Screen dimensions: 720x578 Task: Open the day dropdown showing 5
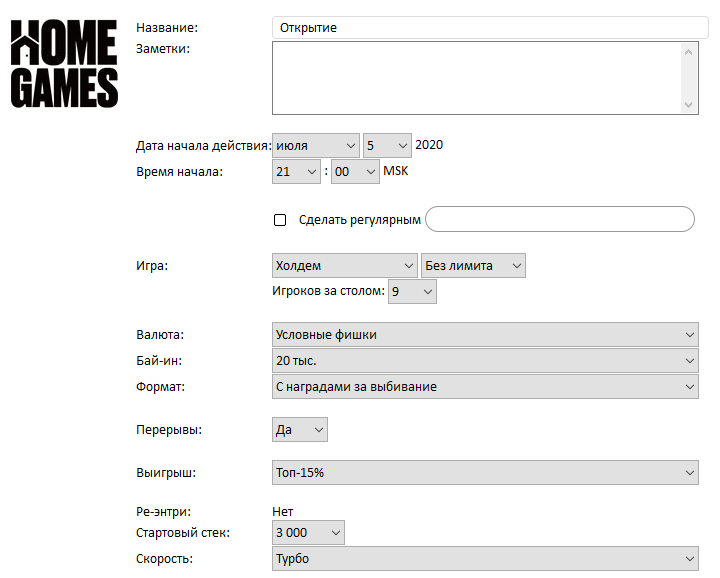click(x=387, y=146)
